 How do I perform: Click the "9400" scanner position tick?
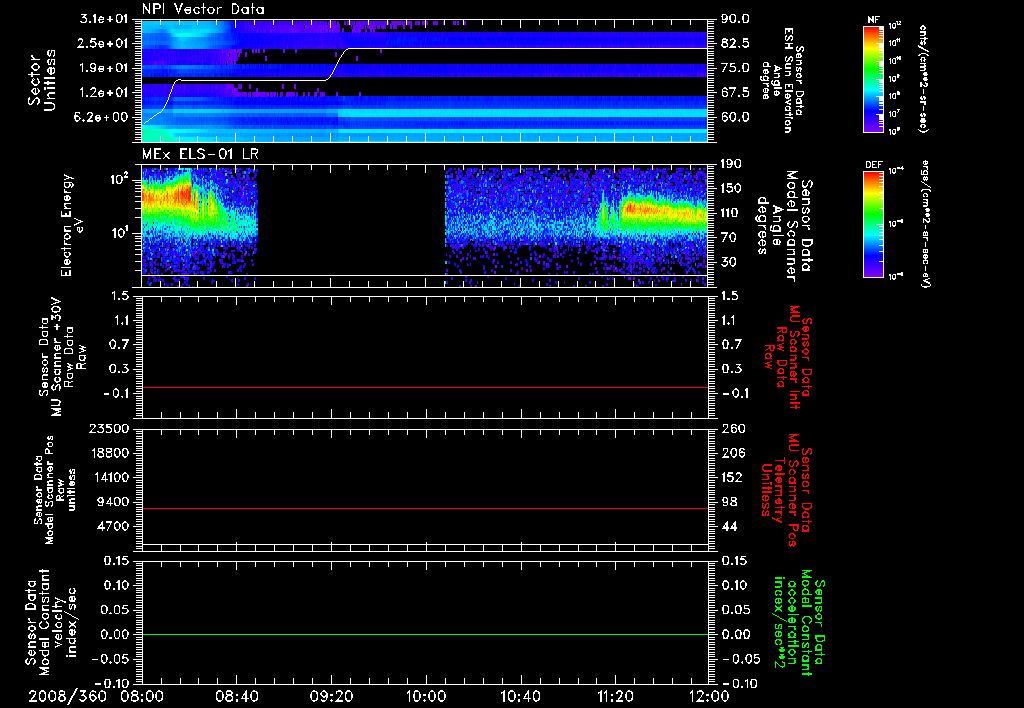[x=114, y=502]
